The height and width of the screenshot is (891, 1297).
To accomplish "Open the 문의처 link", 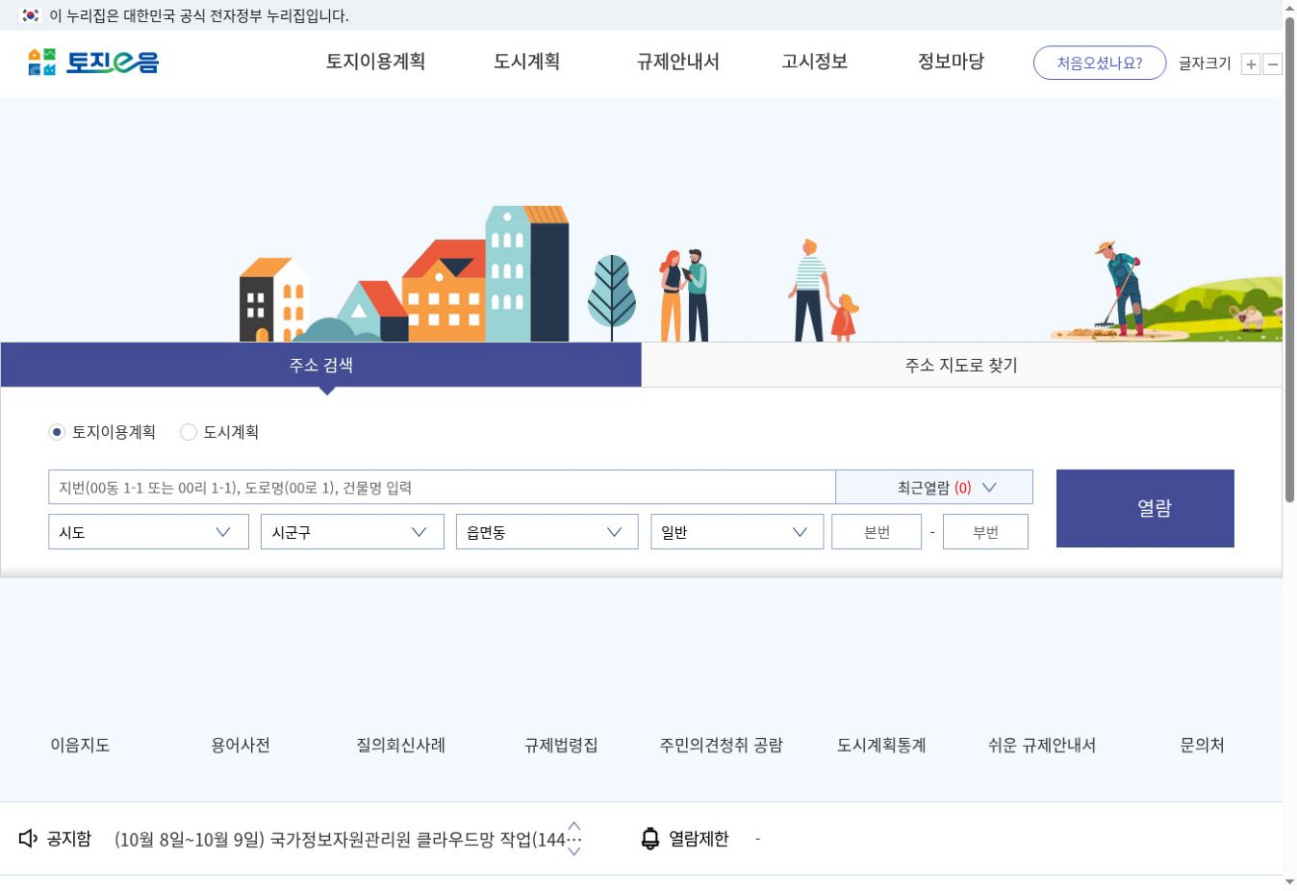I will pyautogui.click(x=1202, y=745).
